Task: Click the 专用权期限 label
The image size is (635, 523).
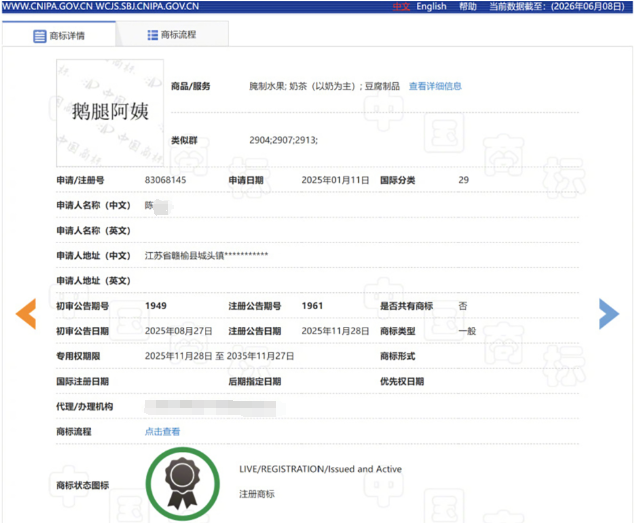Action: (78, 356)
